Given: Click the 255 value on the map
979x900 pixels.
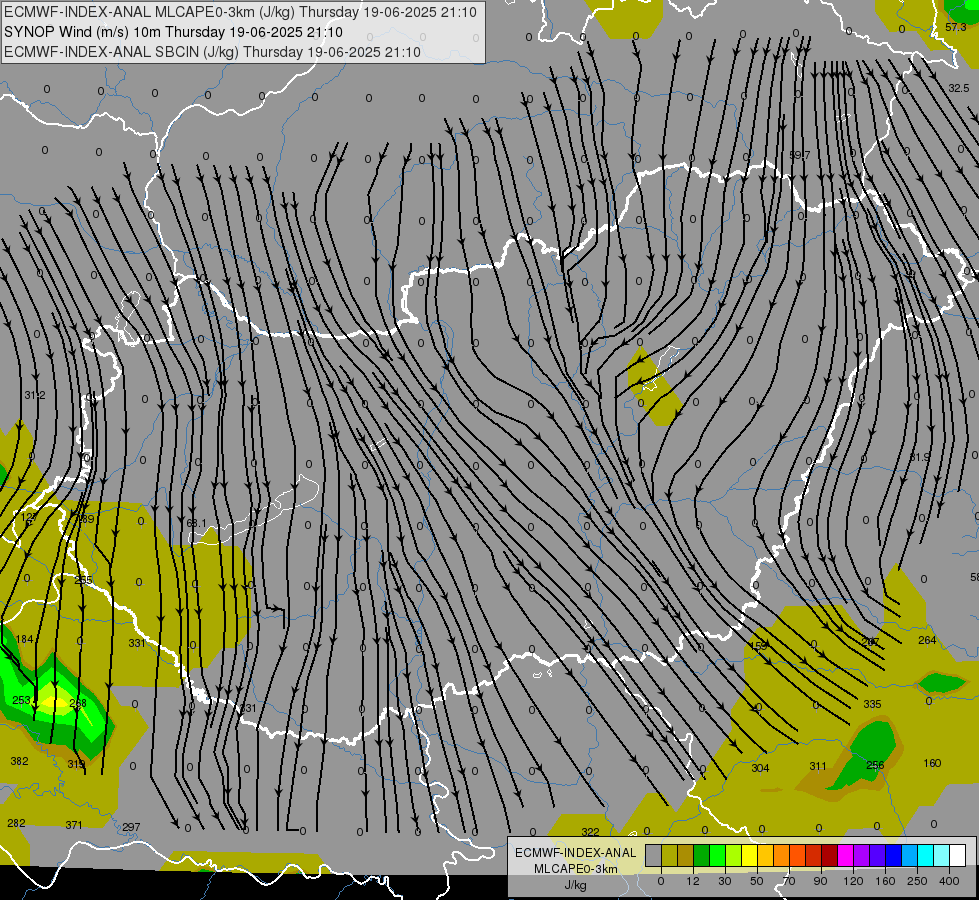Looking at the screenshot, I should point(83,580).
